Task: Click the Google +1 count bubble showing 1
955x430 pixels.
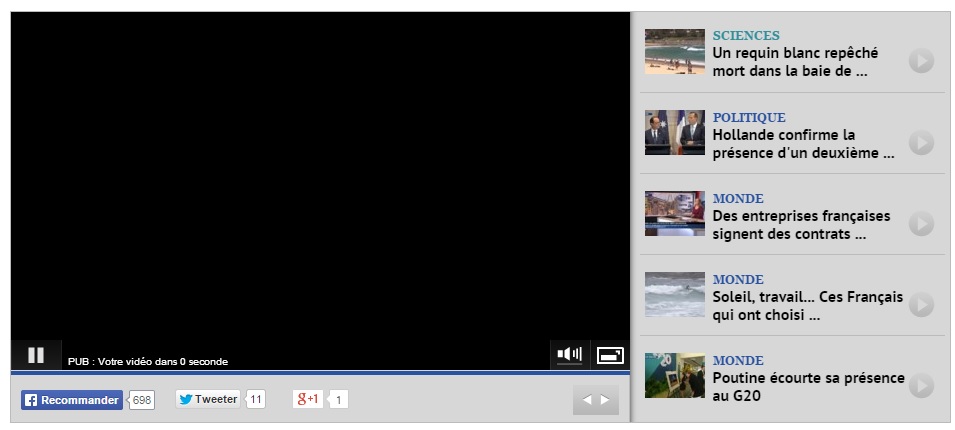Action: pyautogui.click(x=338, y=400)
